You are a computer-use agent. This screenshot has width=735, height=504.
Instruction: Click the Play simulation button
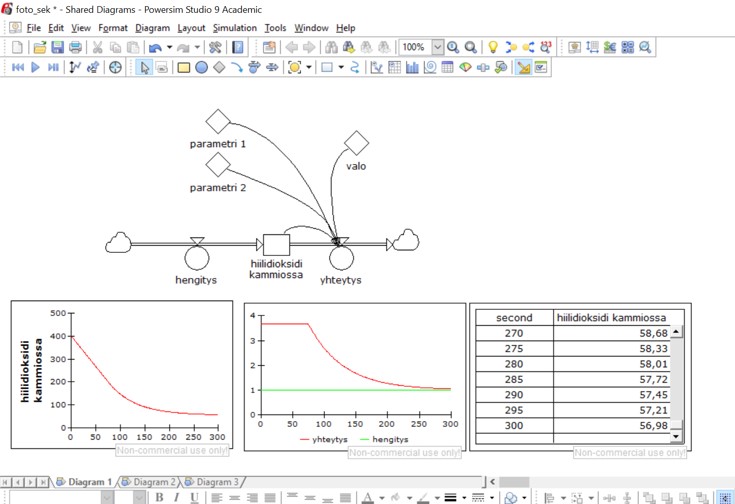click(35, 68)
